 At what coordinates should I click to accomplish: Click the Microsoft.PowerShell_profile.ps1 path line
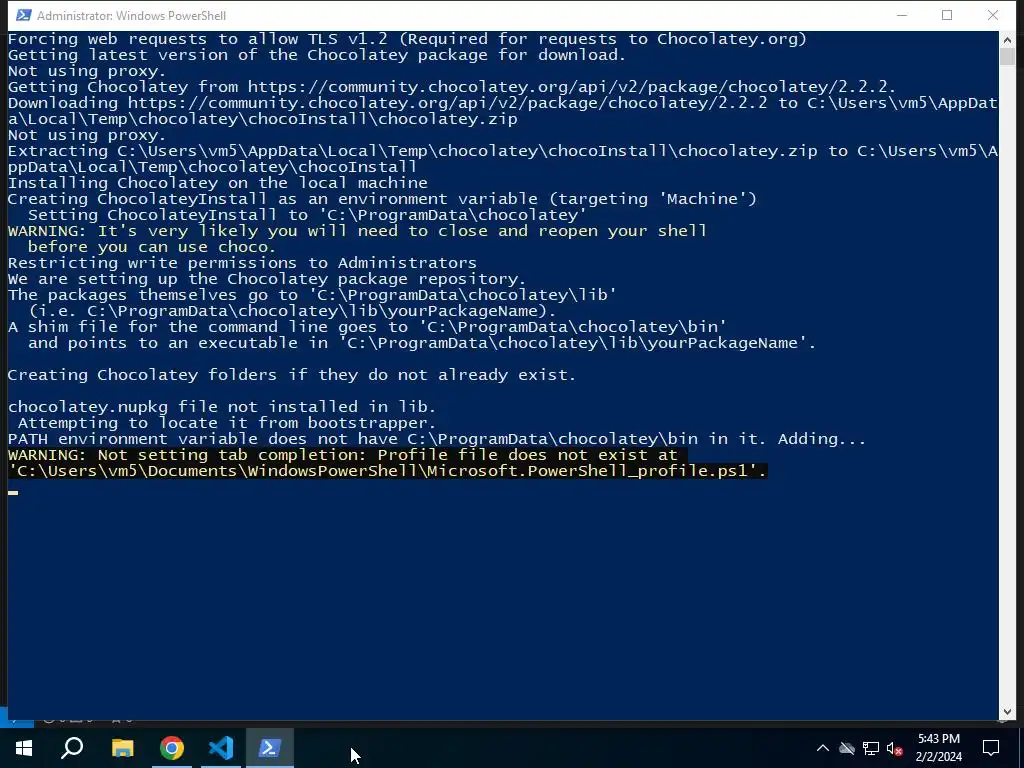point(387,471)
